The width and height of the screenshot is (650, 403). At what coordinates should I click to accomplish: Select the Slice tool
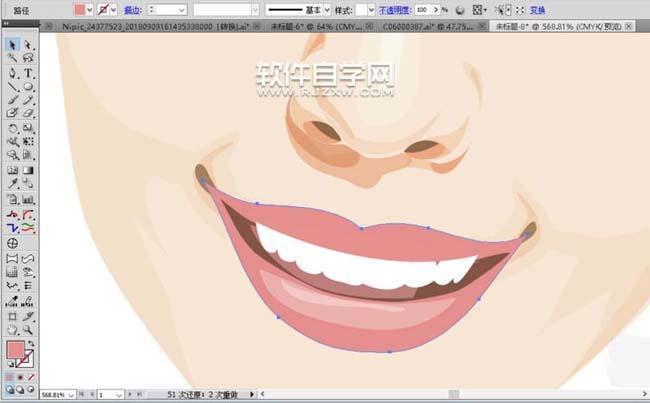click(x=28, y=317)
